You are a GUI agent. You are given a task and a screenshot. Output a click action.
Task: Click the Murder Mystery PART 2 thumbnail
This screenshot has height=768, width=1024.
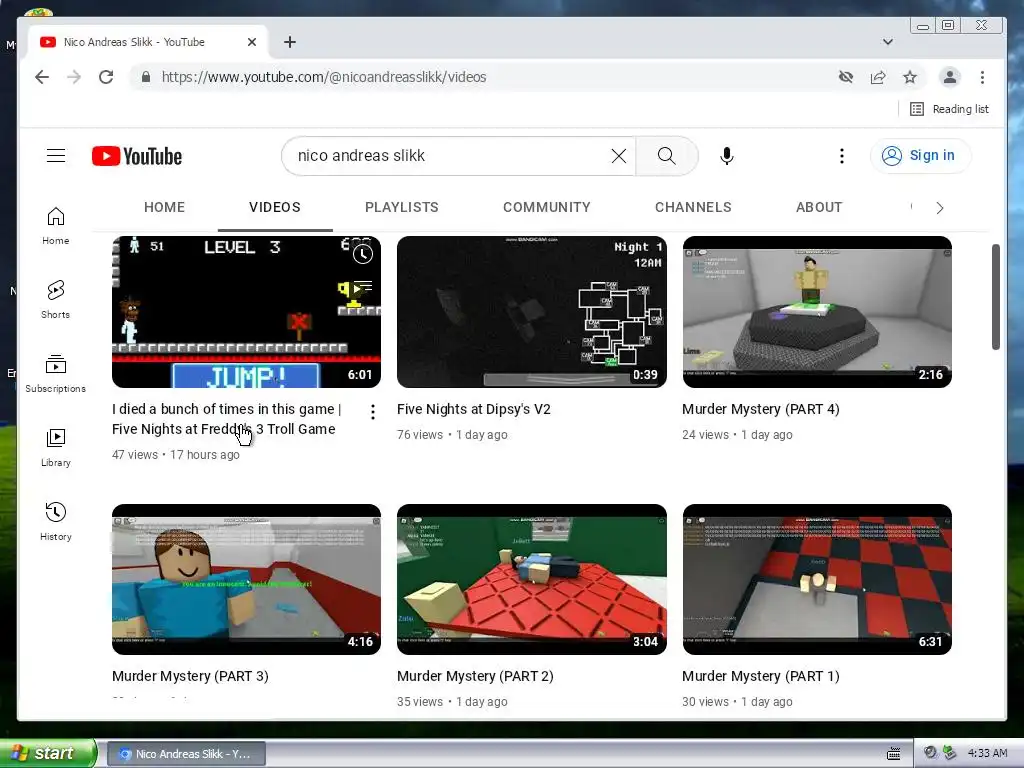click(532, 579)
